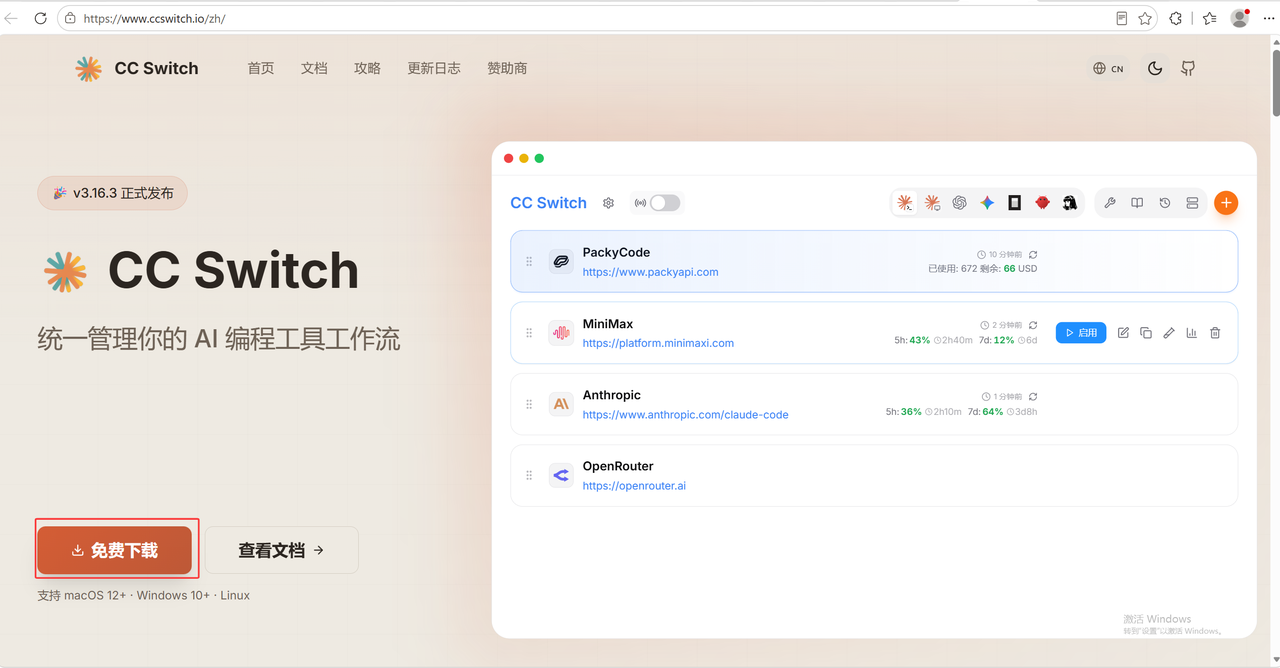The height and width of the screenshot is (668, 1280).
Task: Click the OpenRouter drag handle
Action: pos(529,475)
